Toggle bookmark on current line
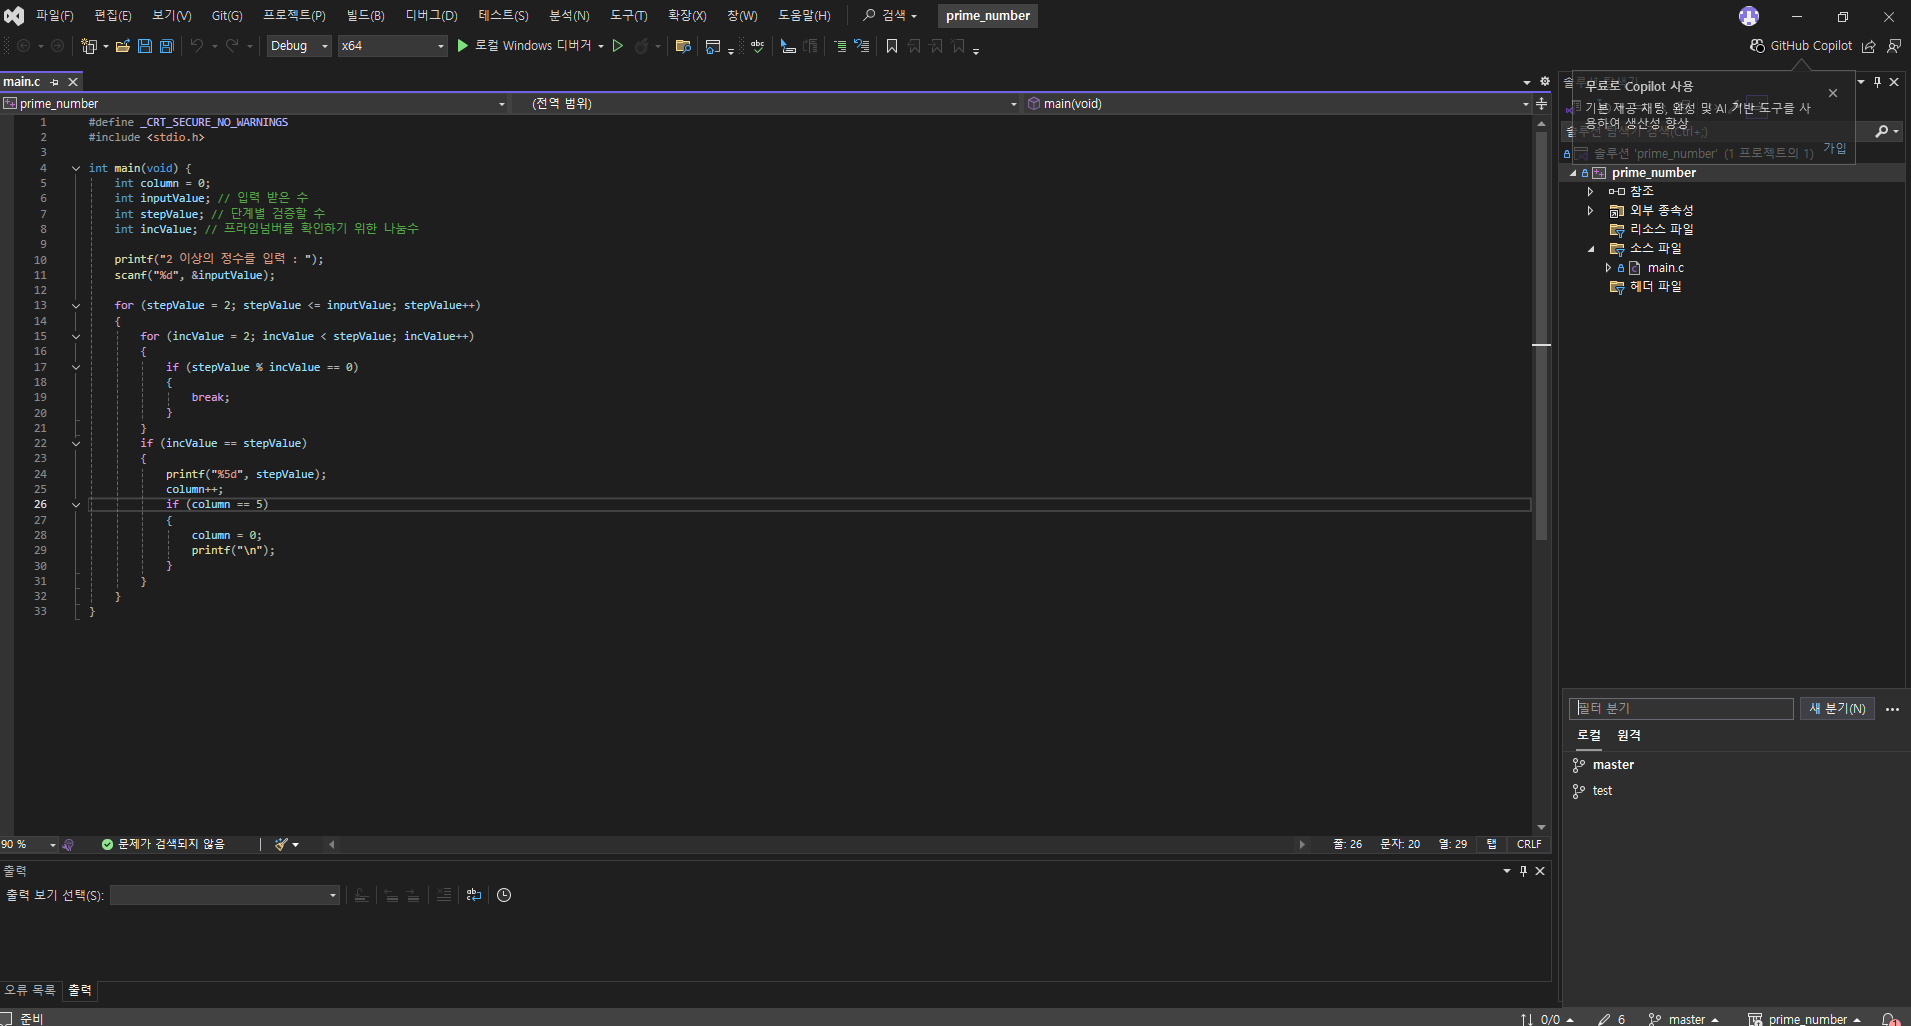Viewport: 1911px width, 1026px height. pos(892,46)
